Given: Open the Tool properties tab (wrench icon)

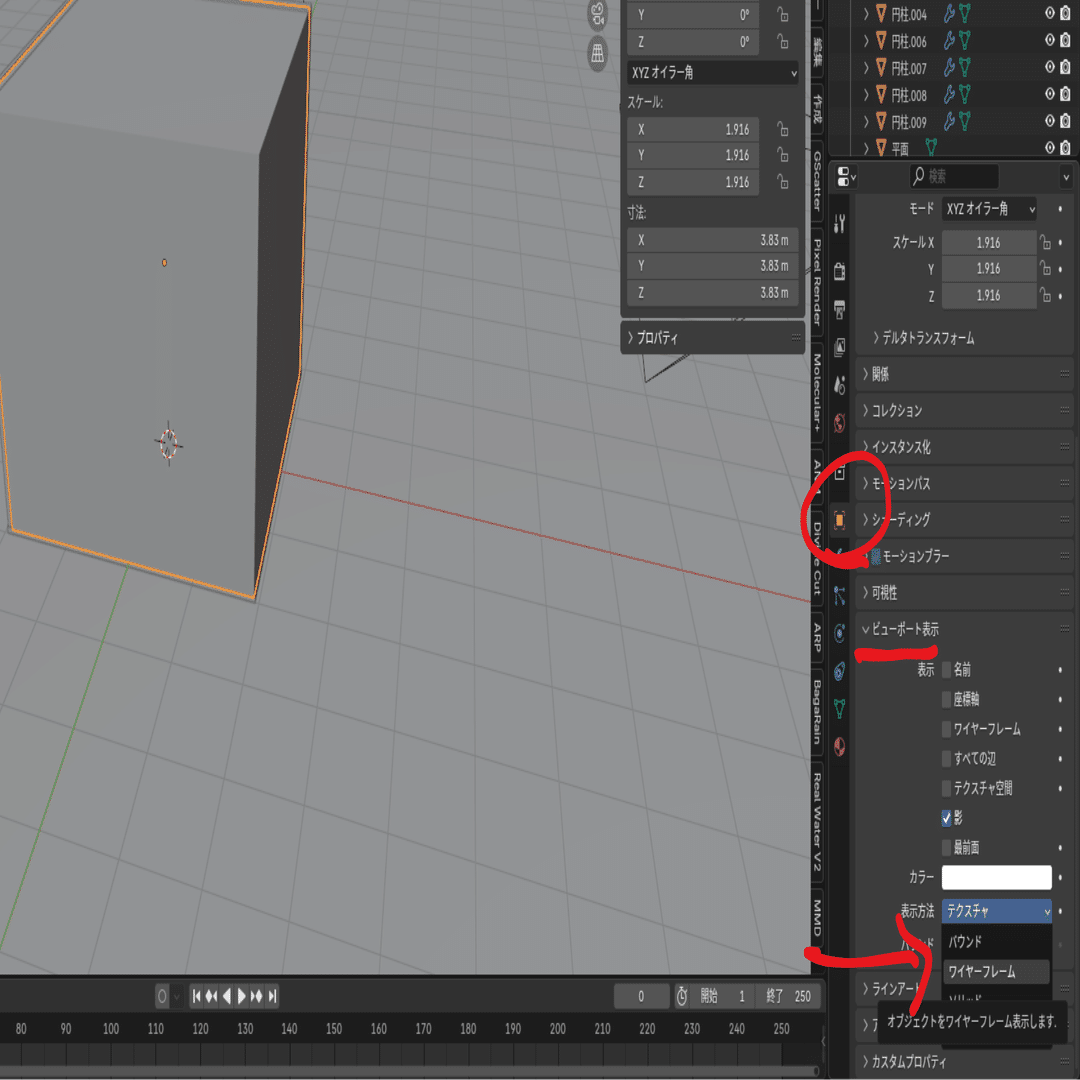Looking at the screenshot, I should tap(839, 224).
